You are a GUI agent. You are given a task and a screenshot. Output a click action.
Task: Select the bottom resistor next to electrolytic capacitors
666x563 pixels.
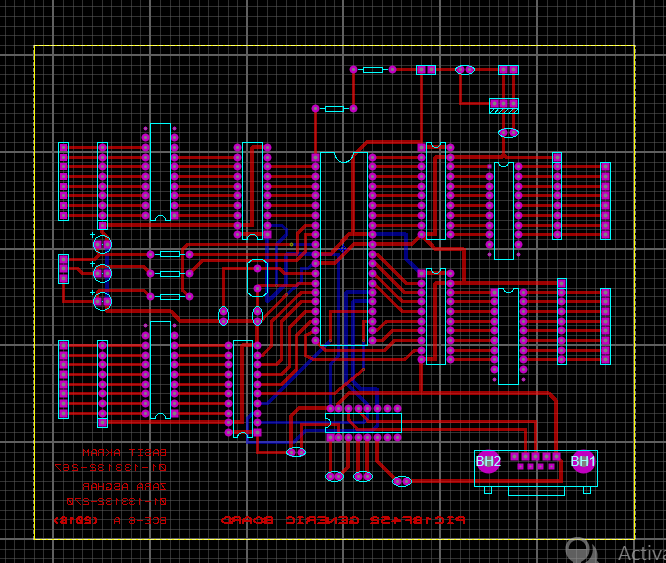pyautogui.click(x=170, y=297)
